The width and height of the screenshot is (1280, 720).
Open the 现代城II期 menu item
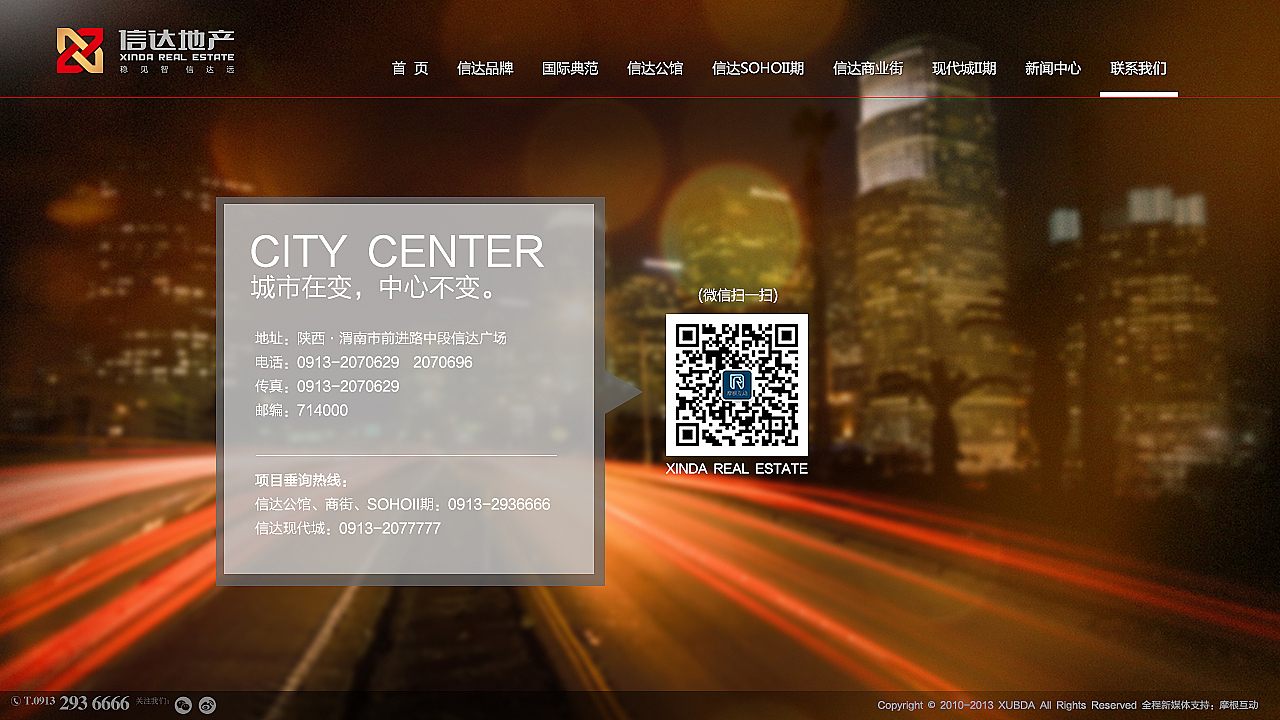pos(964,68)
